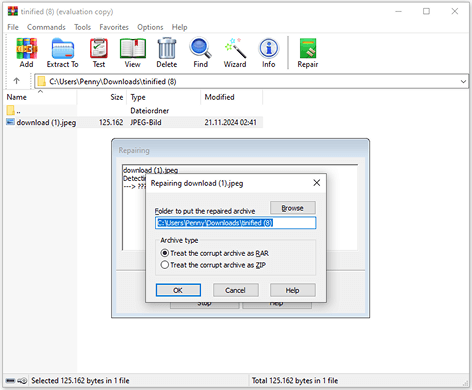Click the Repair toolbar icon

pos(308,53)
